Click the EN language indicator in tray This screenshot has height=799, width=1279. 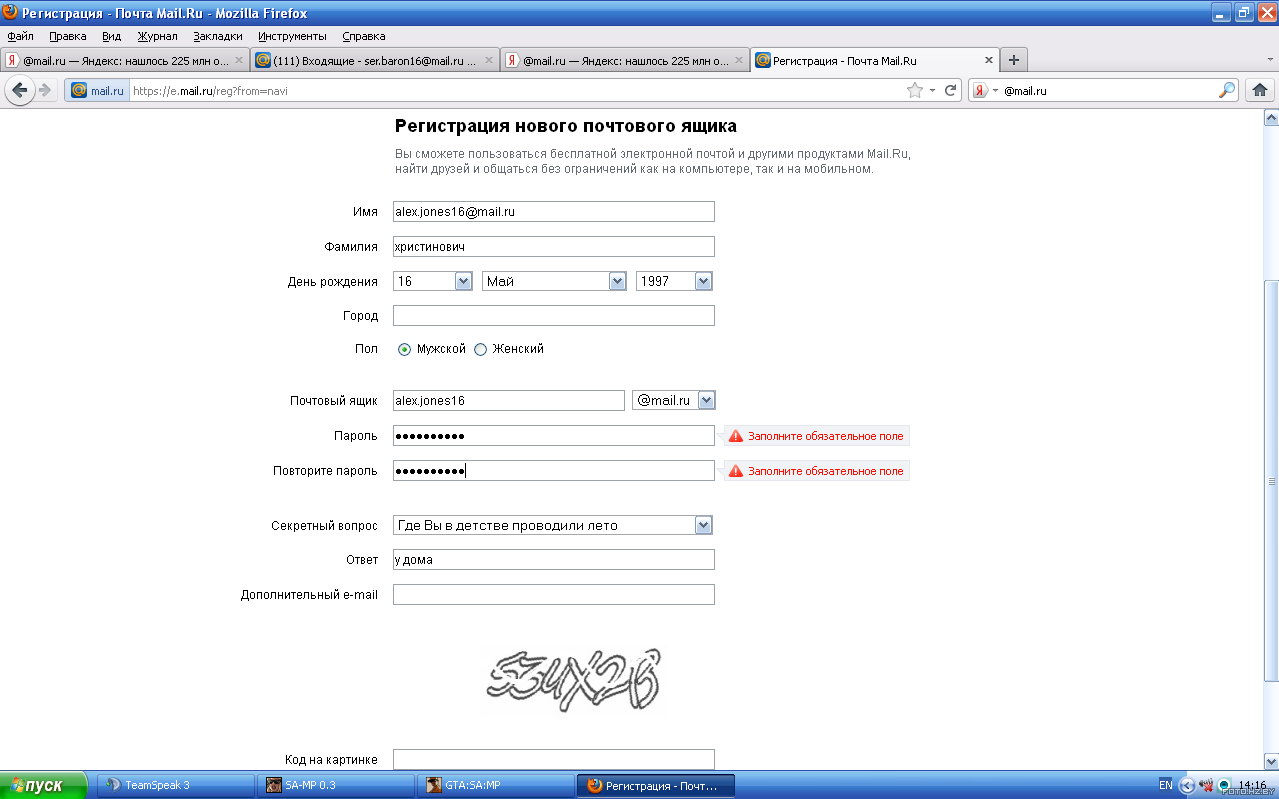1166,785
